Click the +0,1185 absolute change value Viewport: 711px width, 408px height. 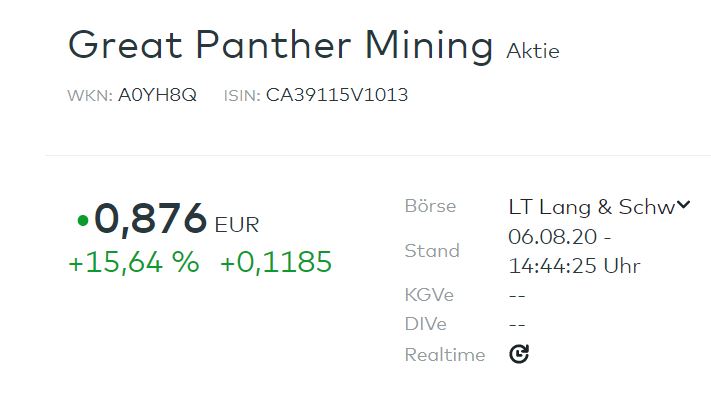pyautogui.click(x=276, y=263)
